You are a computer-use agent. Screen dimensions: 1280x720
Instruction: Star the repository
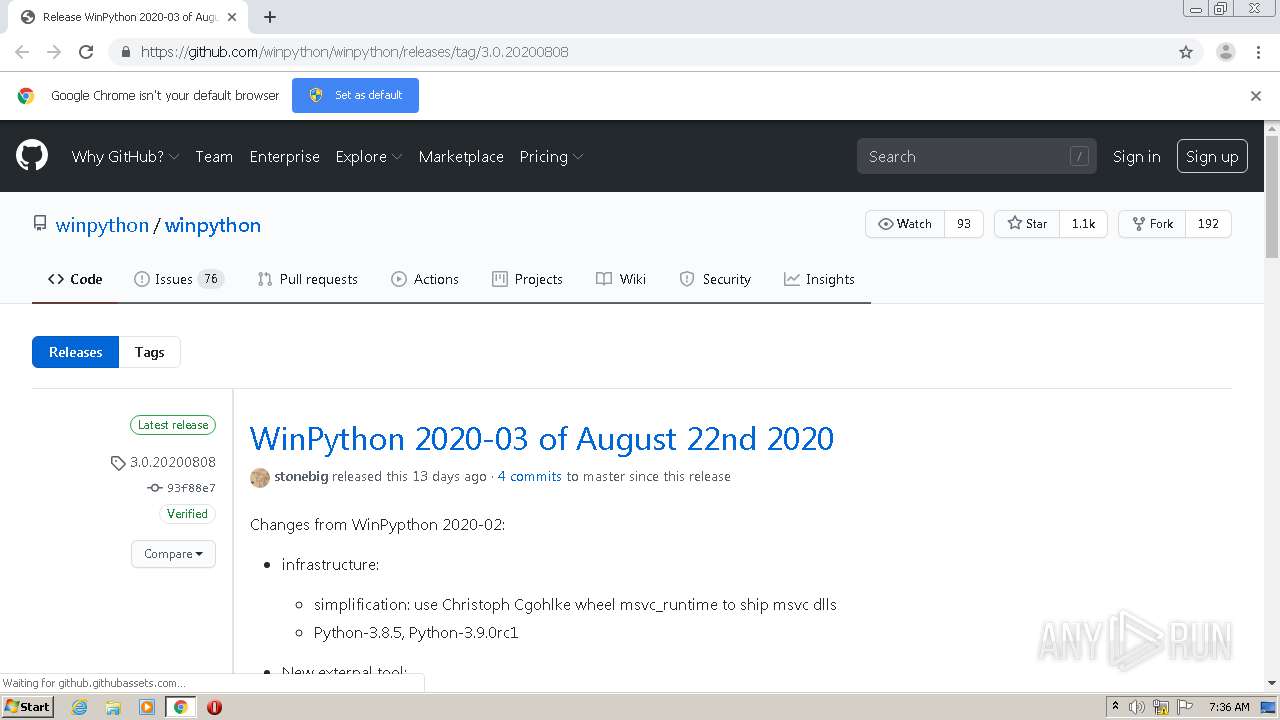(1027, 224)
